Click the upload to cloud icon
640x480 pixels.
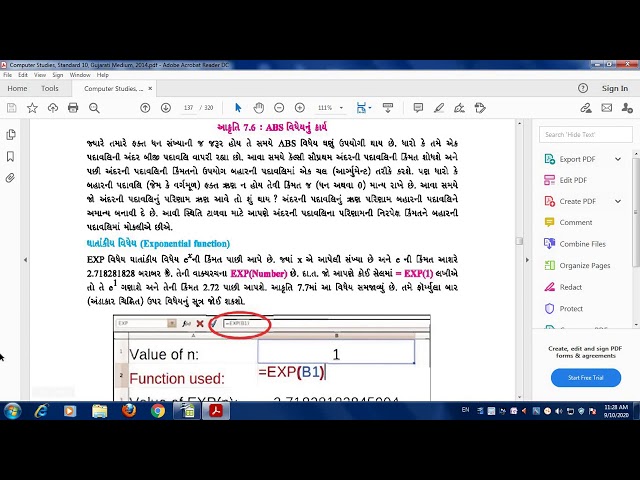[53, 108]
